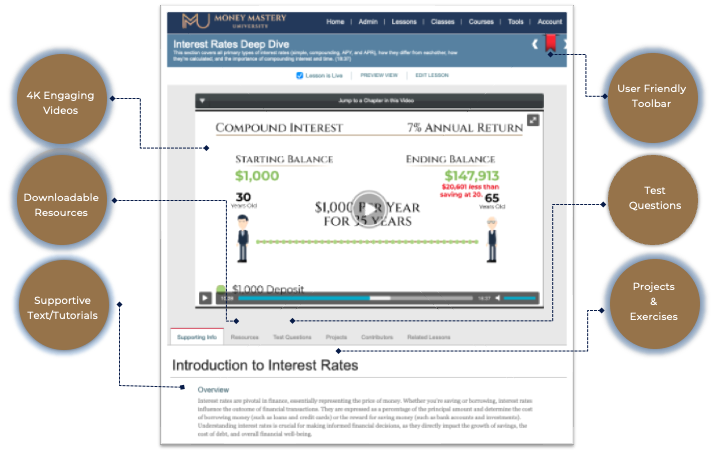Toggle the Lesson is Live checkbox
Image resolution: width=717 pixels, height=453 pixels.
point(300,75)
